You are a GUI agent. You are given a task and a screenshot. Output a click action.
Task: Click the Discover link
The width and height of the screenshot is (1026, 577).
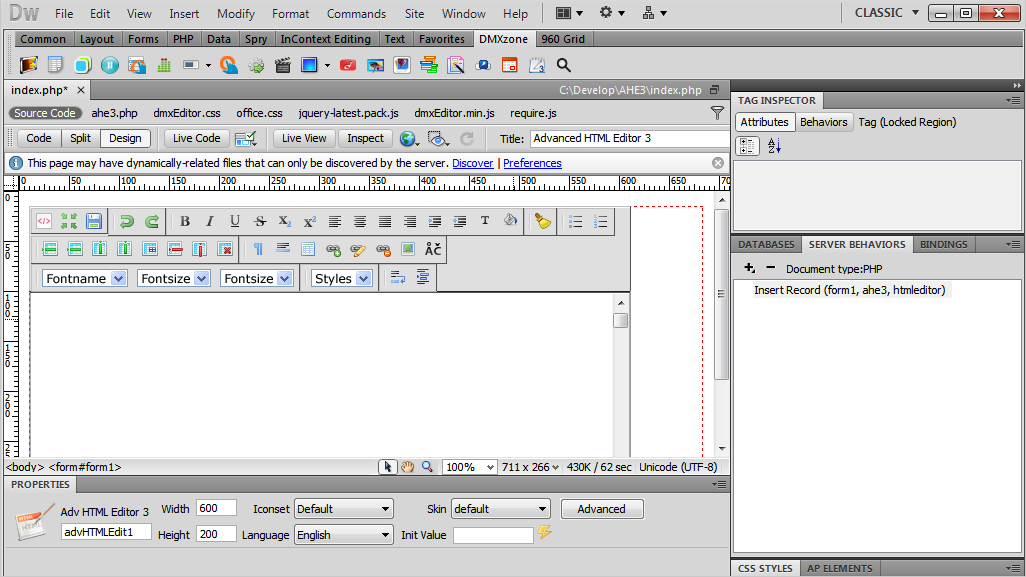pyautogui.click(x=472, y=163)
